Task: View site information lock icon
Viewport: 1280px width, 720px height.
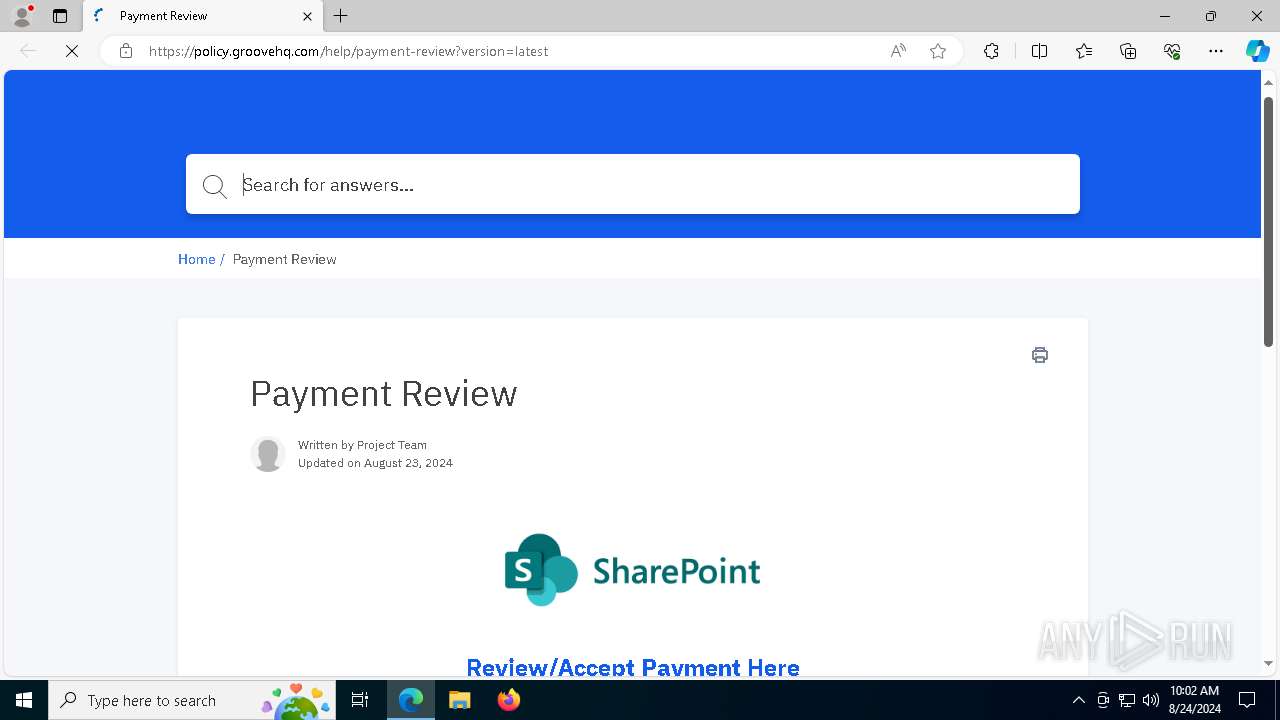Action: click(x=126, y=51)
